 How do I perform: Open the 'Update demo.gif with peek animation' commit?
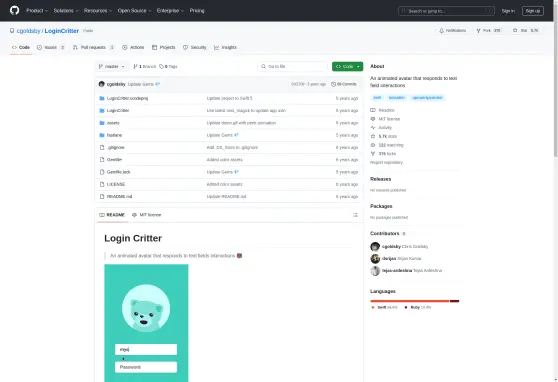point(241,123)
